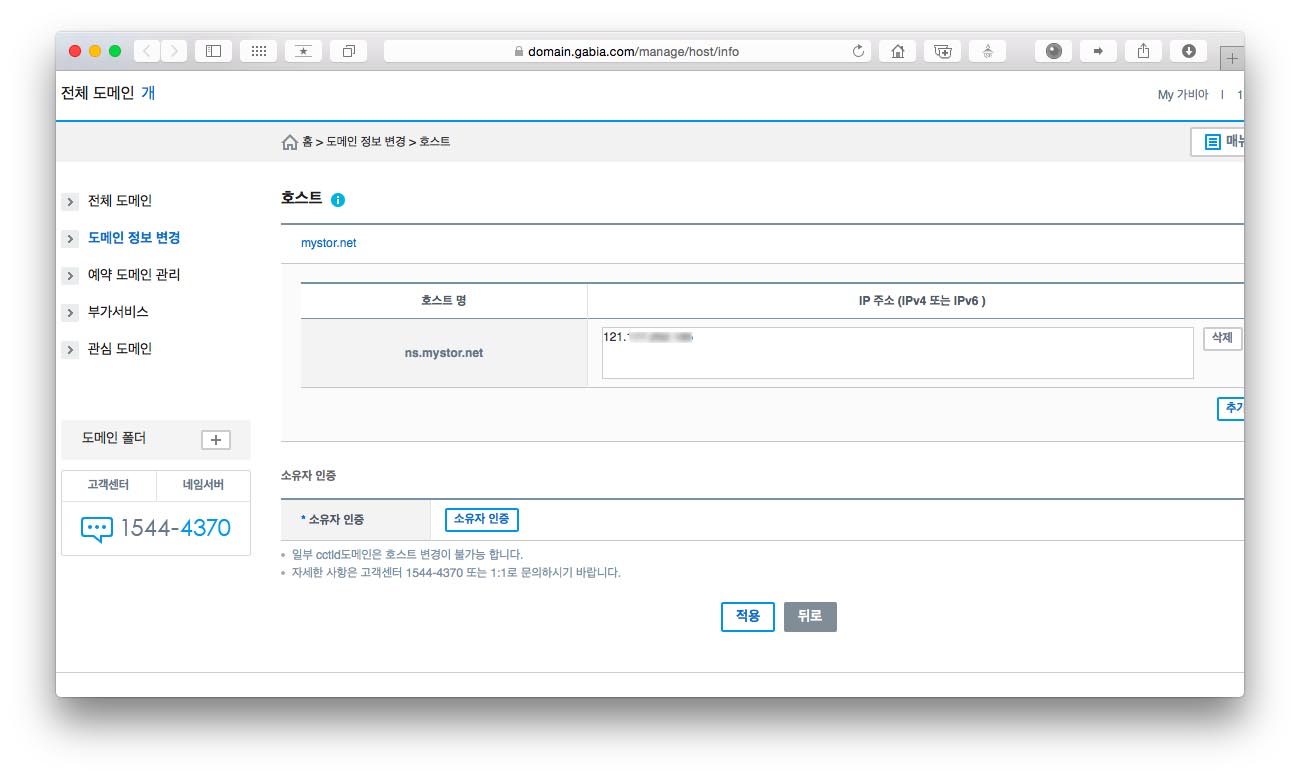Show the downloads list
The image size is (1300, 777).
(1189, 51)
